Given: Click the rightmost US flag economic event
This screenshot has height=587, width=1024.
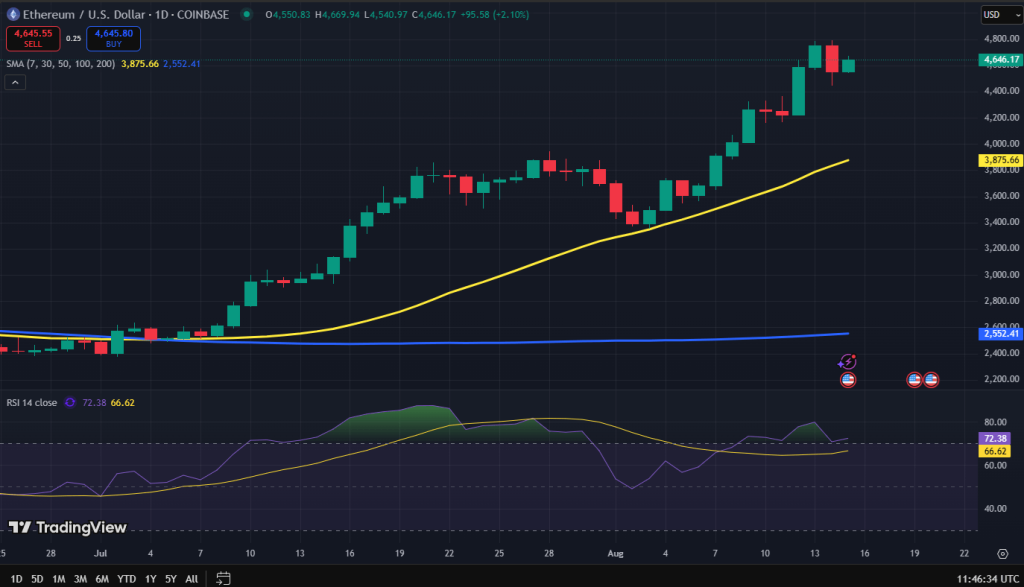Looking at the screenshot, I should coord(931,380).
